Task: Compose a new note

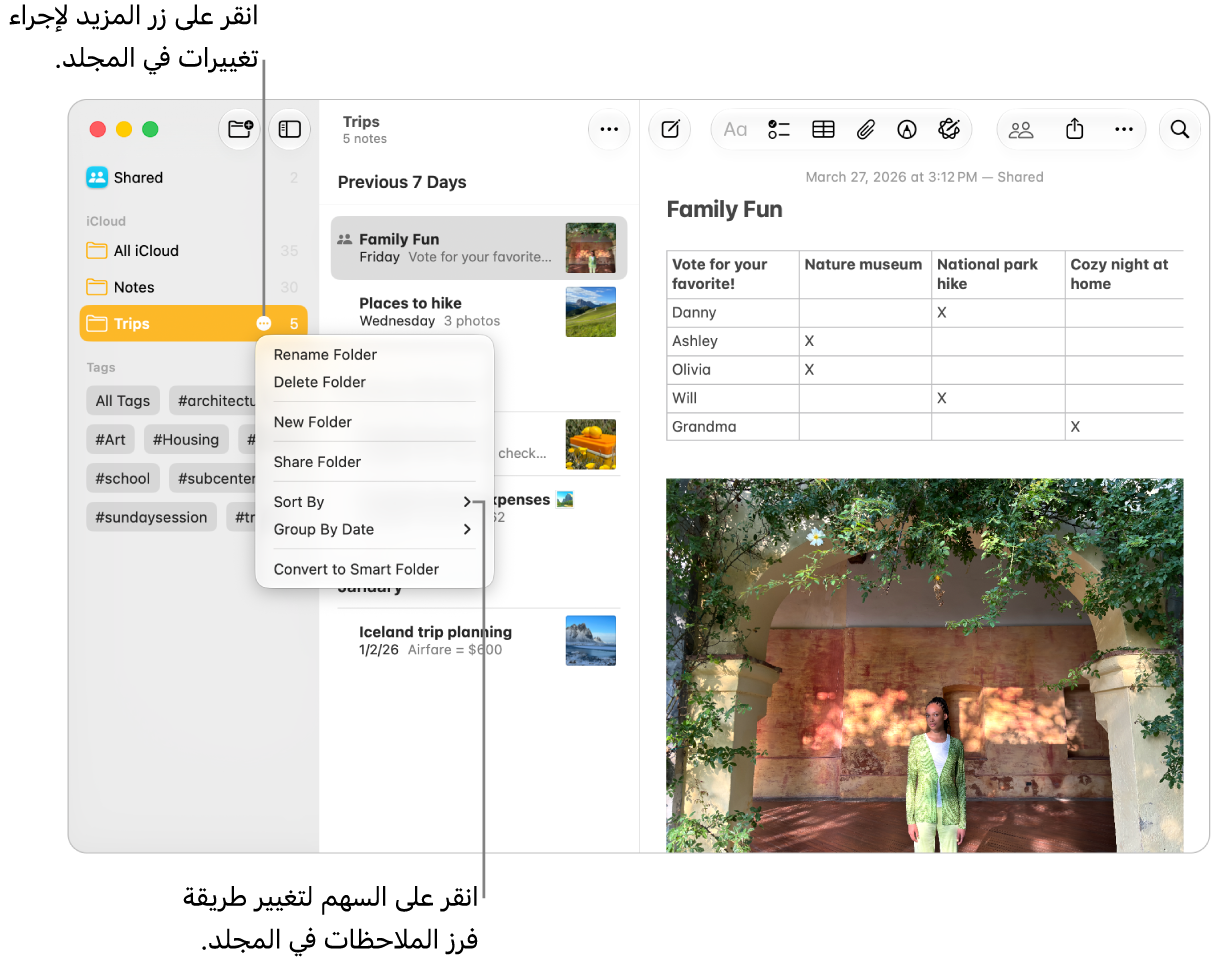Action: (x=670, y=129)
